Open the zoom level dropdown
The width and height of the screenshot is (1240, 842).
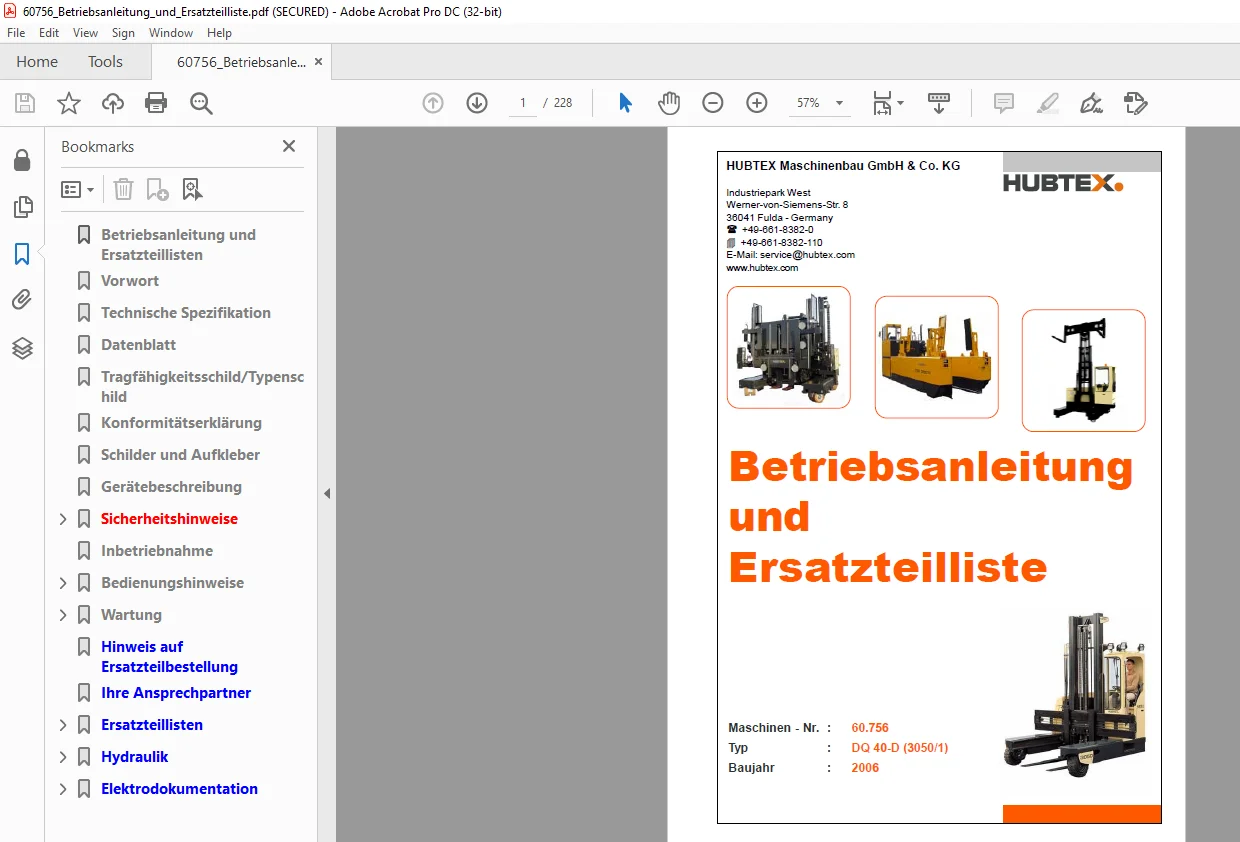pos(839,103)
